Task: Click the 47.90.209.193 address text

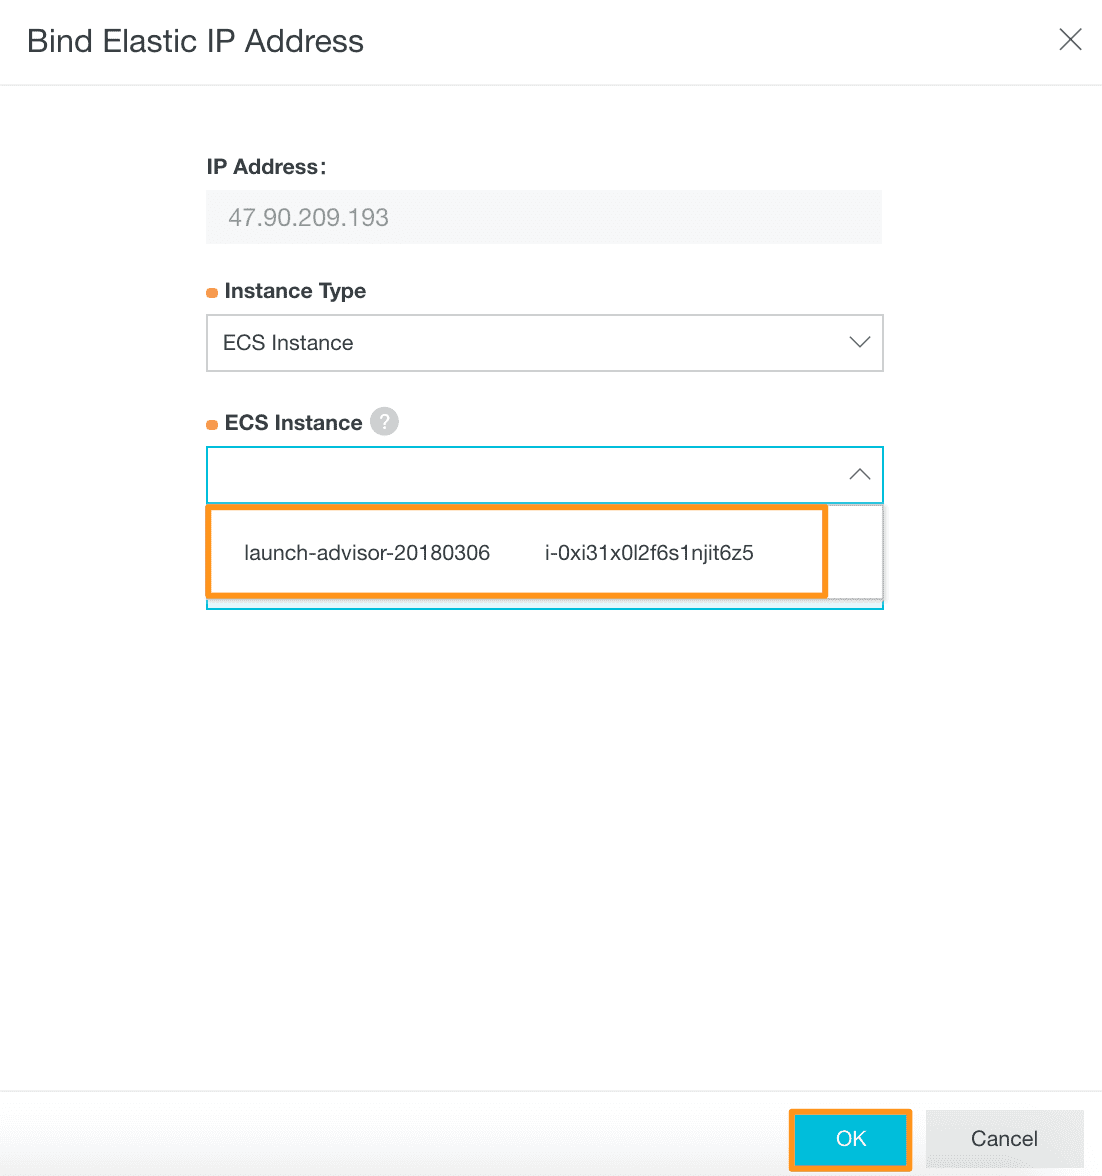Action: (308, 218)
